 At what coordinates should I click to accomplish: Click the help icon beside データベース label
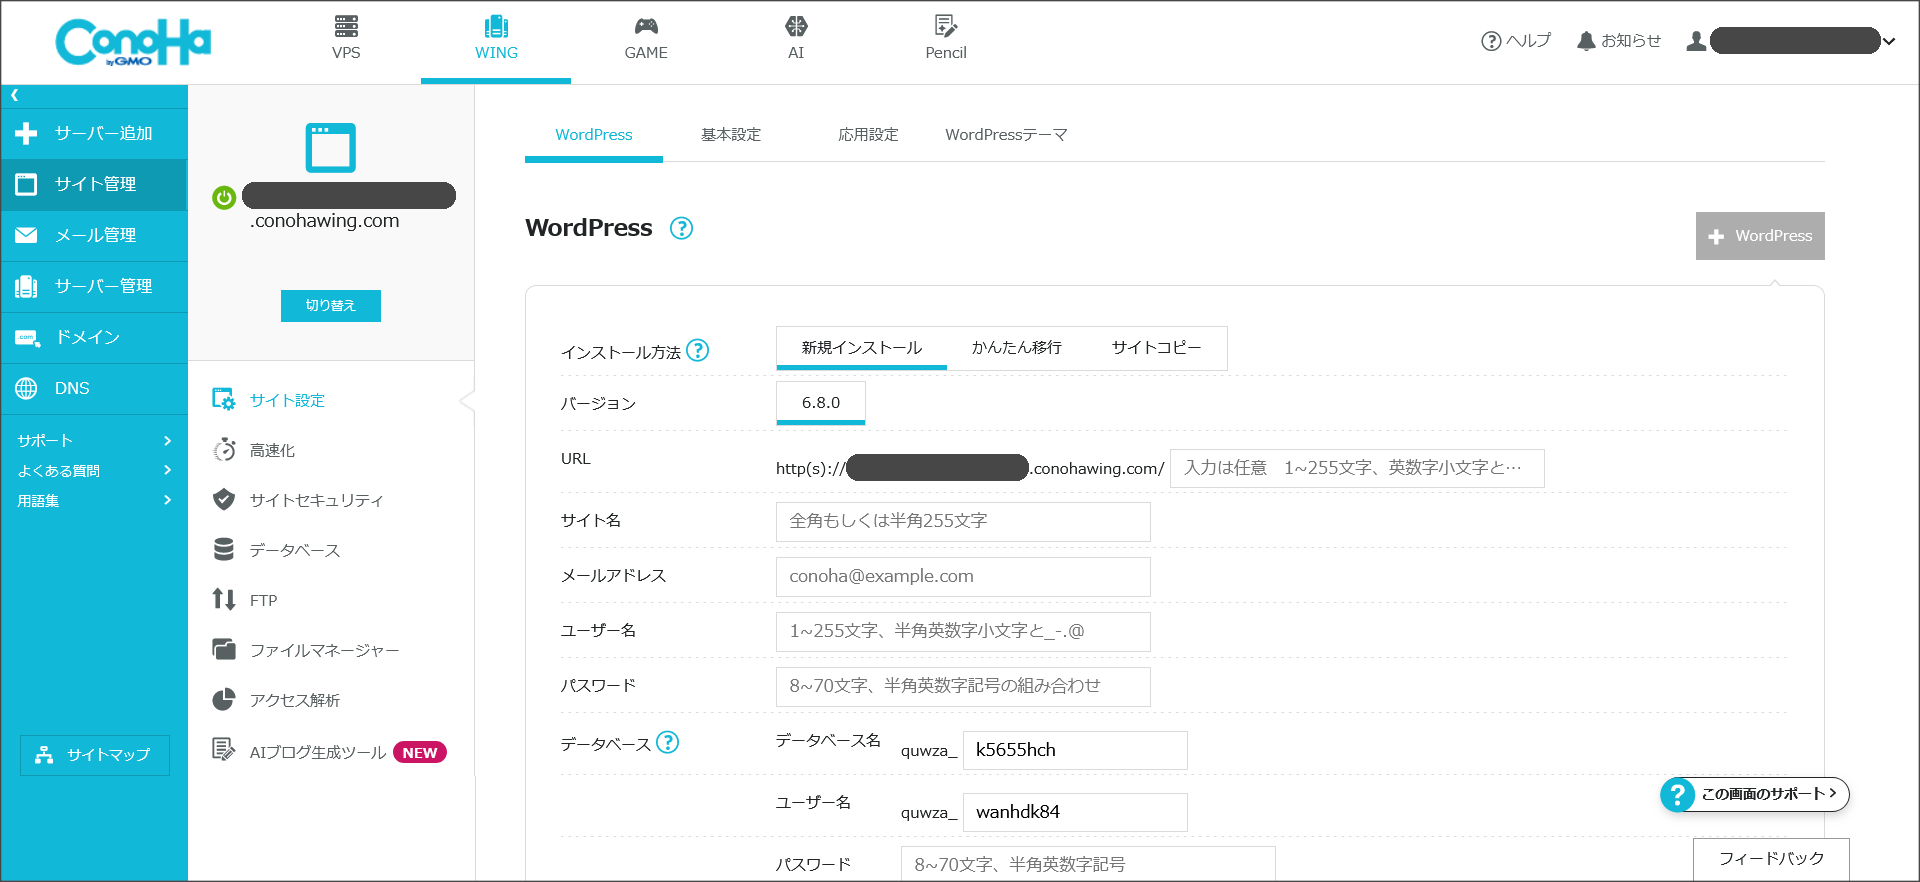click(668, 742)
